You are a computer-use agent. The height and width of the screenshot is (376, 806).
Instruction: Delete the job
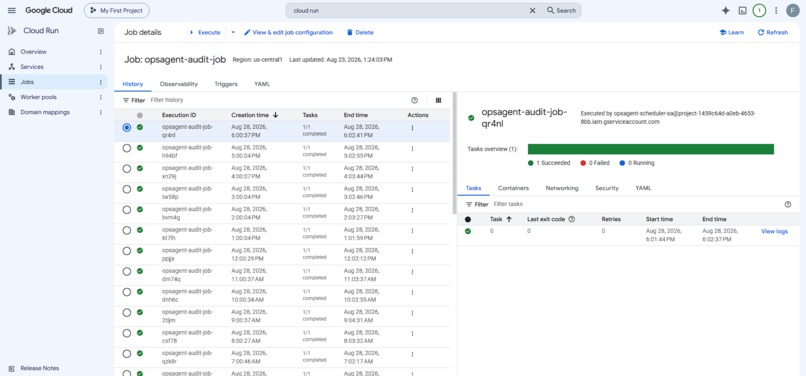pos(360,32)
